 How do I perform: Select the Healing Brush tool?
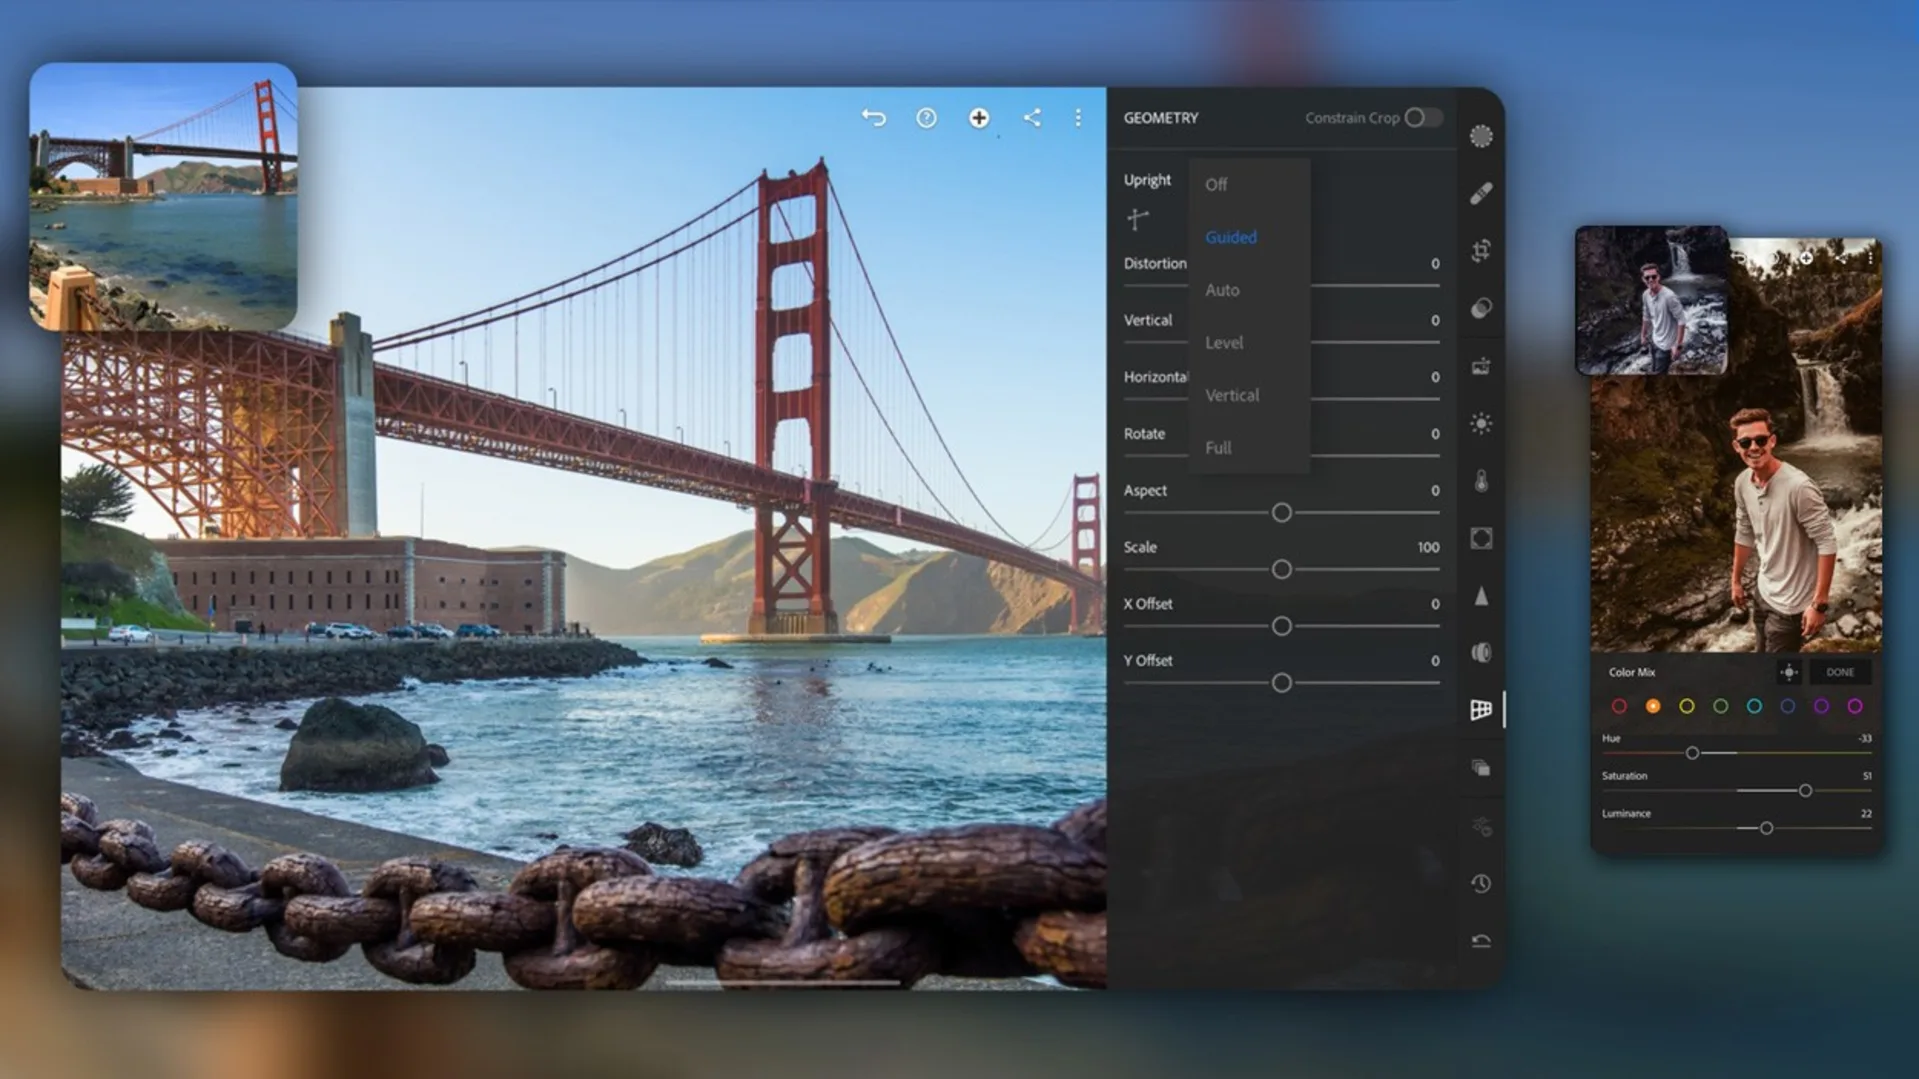1481,193
